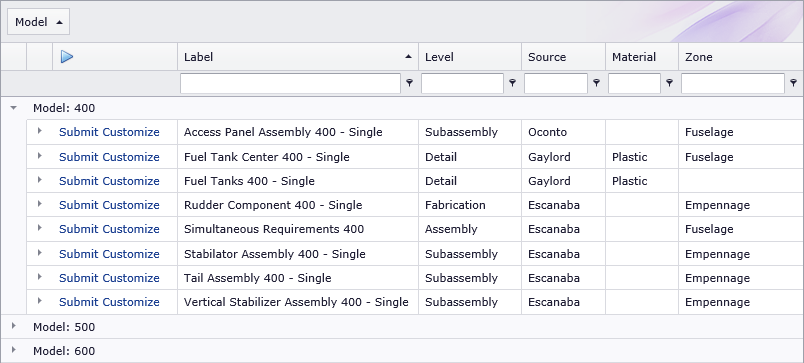
Task: Click Submit on Vertical Stabilizer Assembly row
Action: (79, 302)
